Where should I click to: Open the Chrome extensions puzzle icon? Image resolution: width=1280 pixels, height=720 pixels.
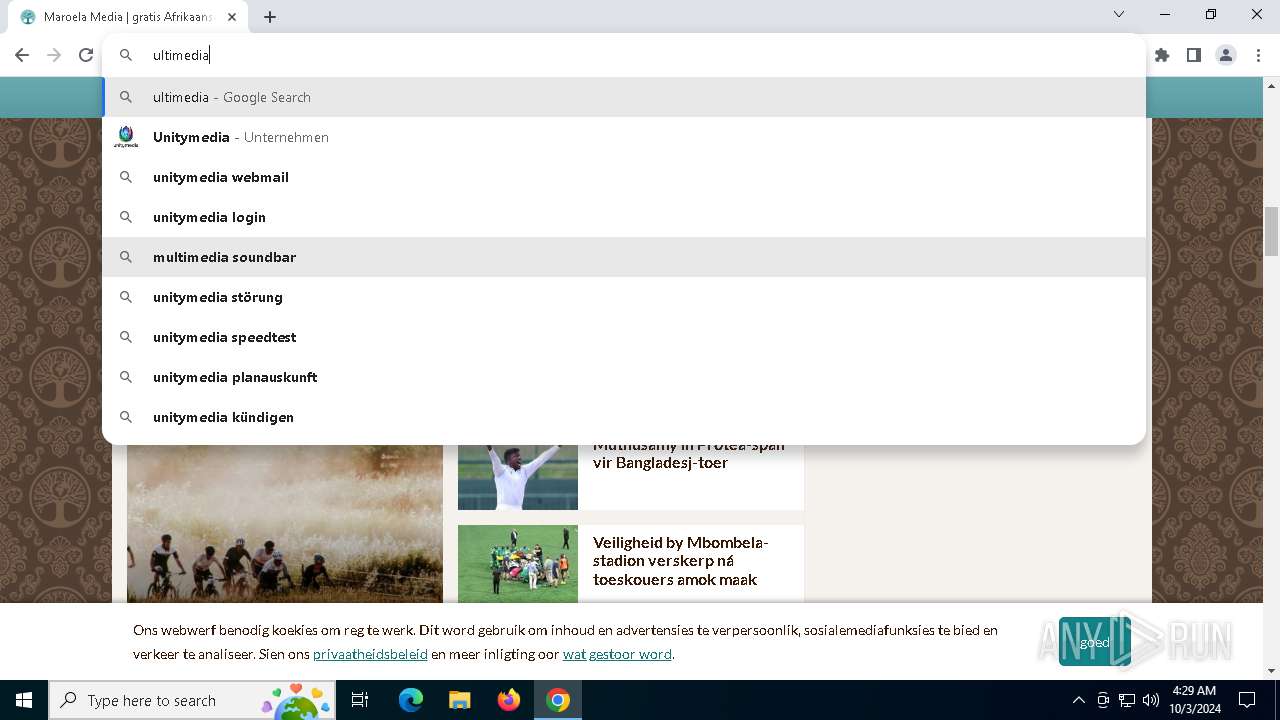coord(1162,55)
